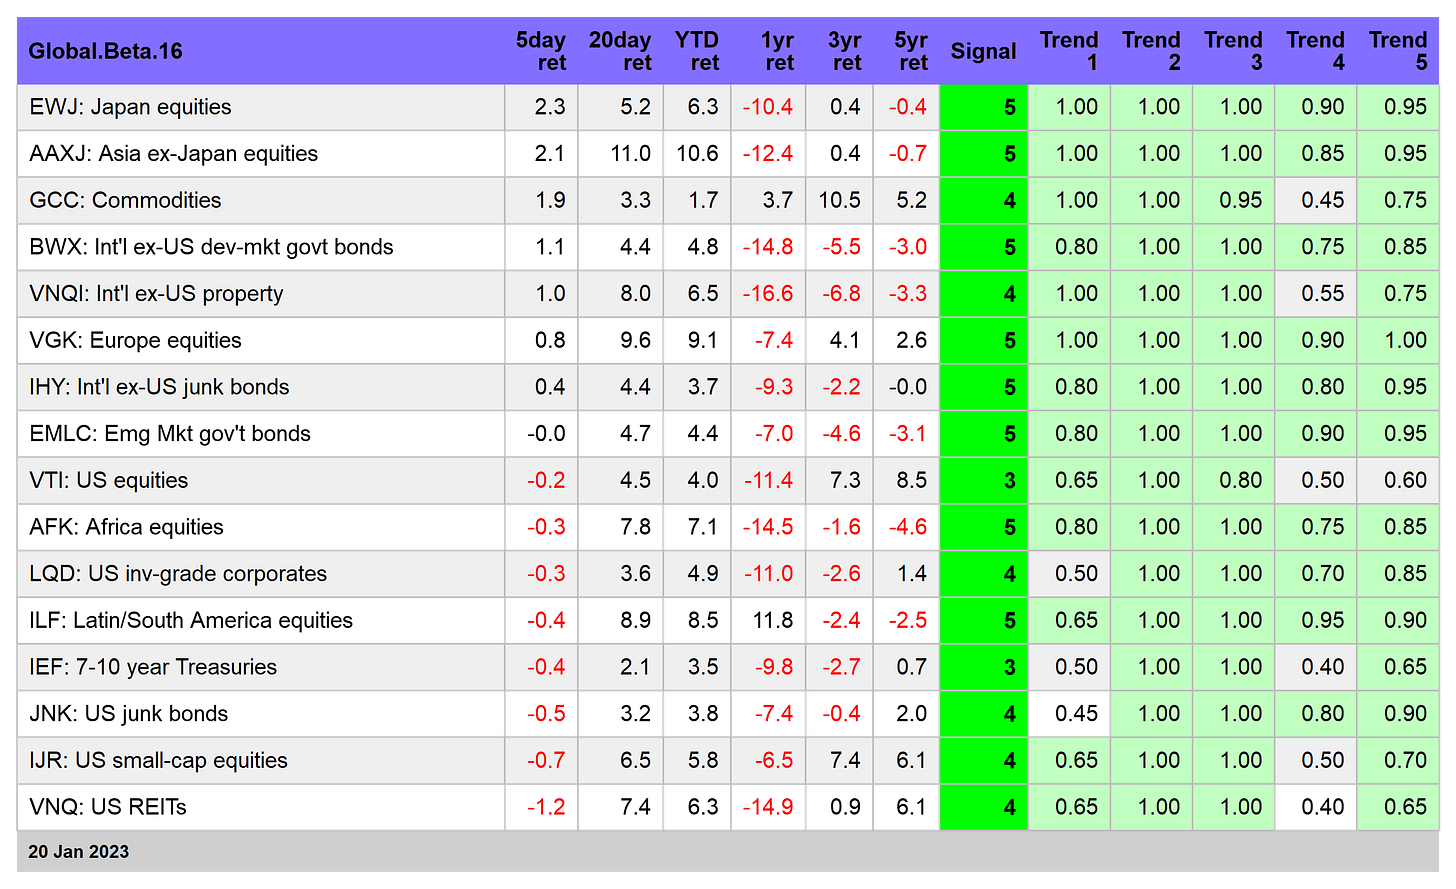Click IJR's Trend 5 value 0.70
The width and height of the screenshot is (1456, 889).
tap(1406, 760)
